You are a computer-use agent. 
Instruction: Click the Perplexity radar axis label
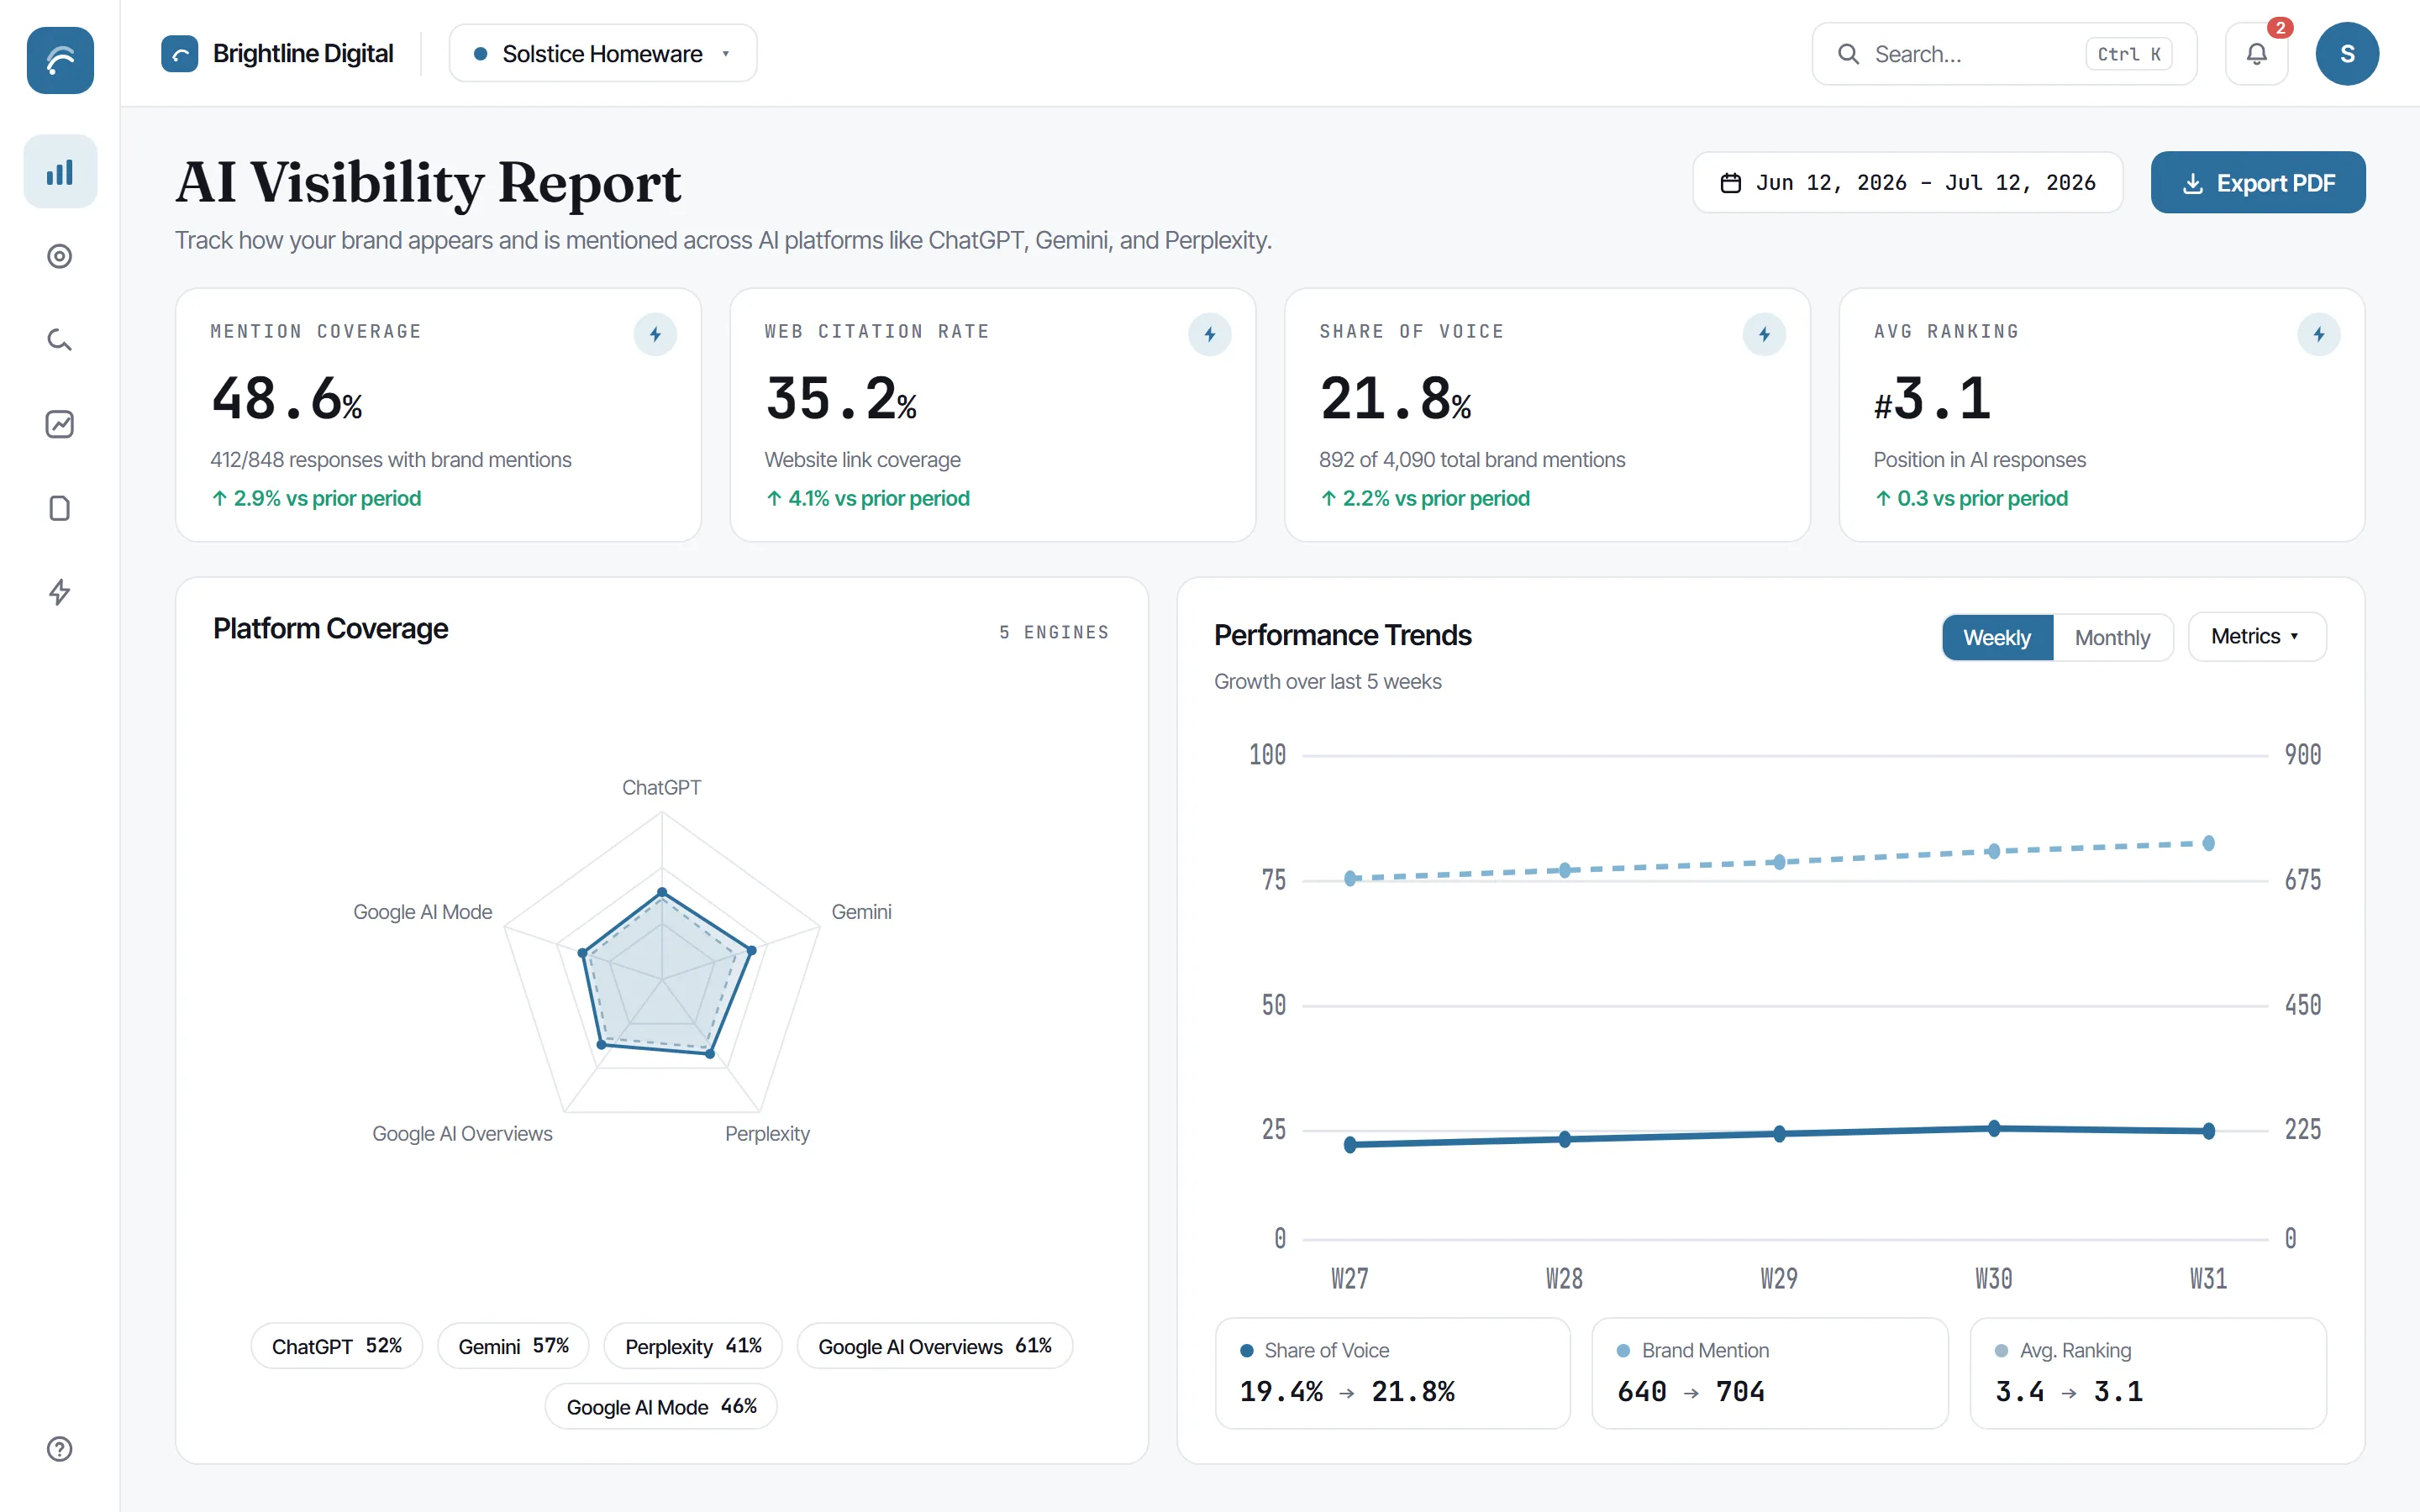tap(767, 1134)
